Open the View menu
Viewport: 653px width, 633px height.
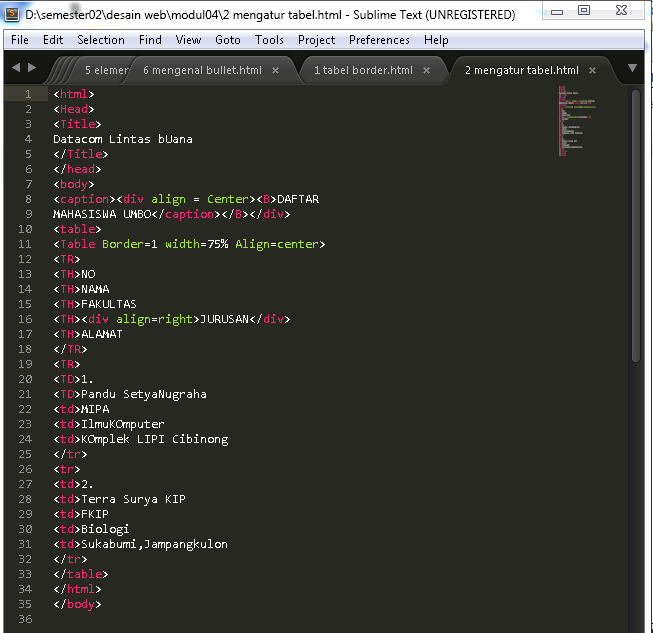(x=188, y=40)
